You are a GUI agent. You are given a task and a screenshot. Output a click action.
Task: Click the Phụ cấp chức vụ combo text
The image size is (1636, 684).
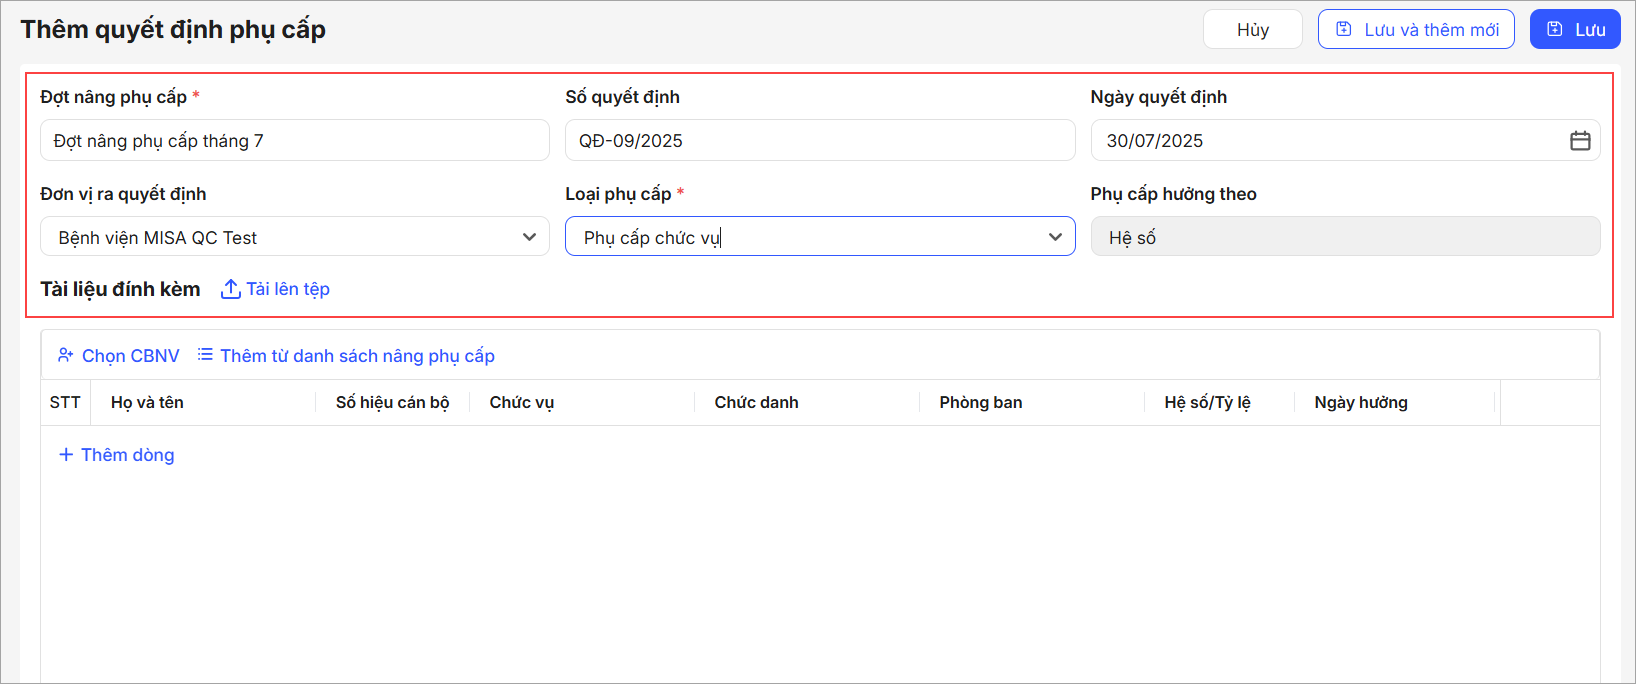652,238
